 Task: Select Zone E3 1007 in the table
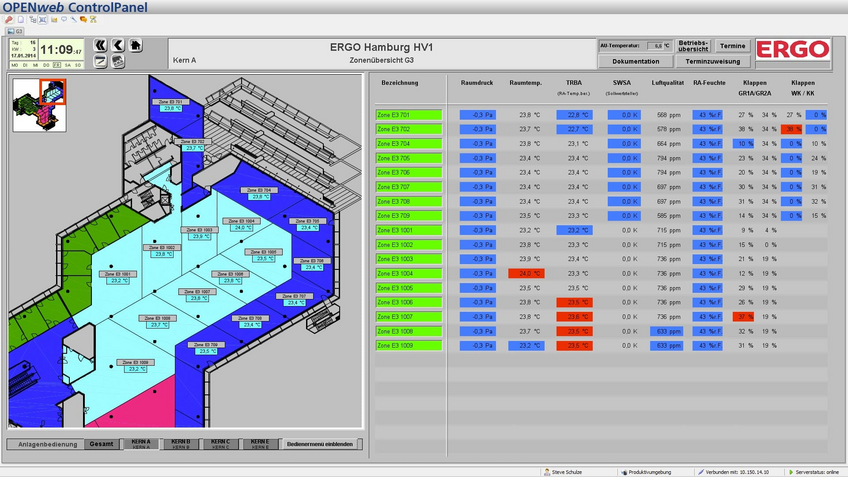click(409, 317)
